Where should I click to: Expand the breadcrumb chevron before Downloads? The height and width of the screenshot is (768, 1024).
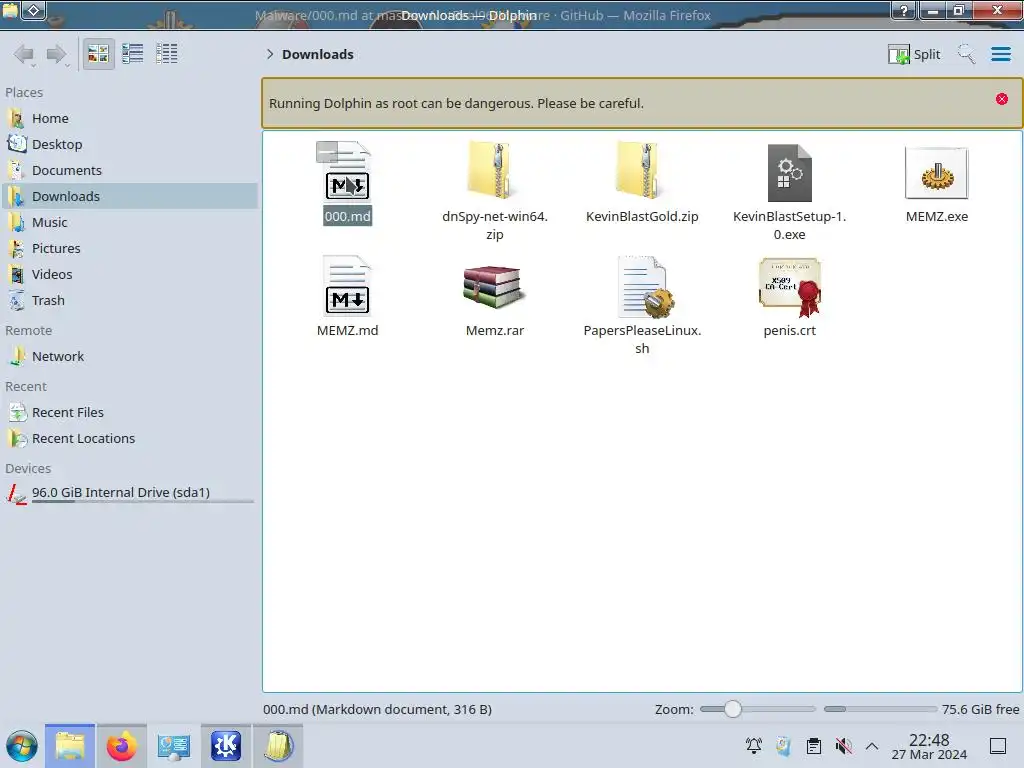(270, 54)
